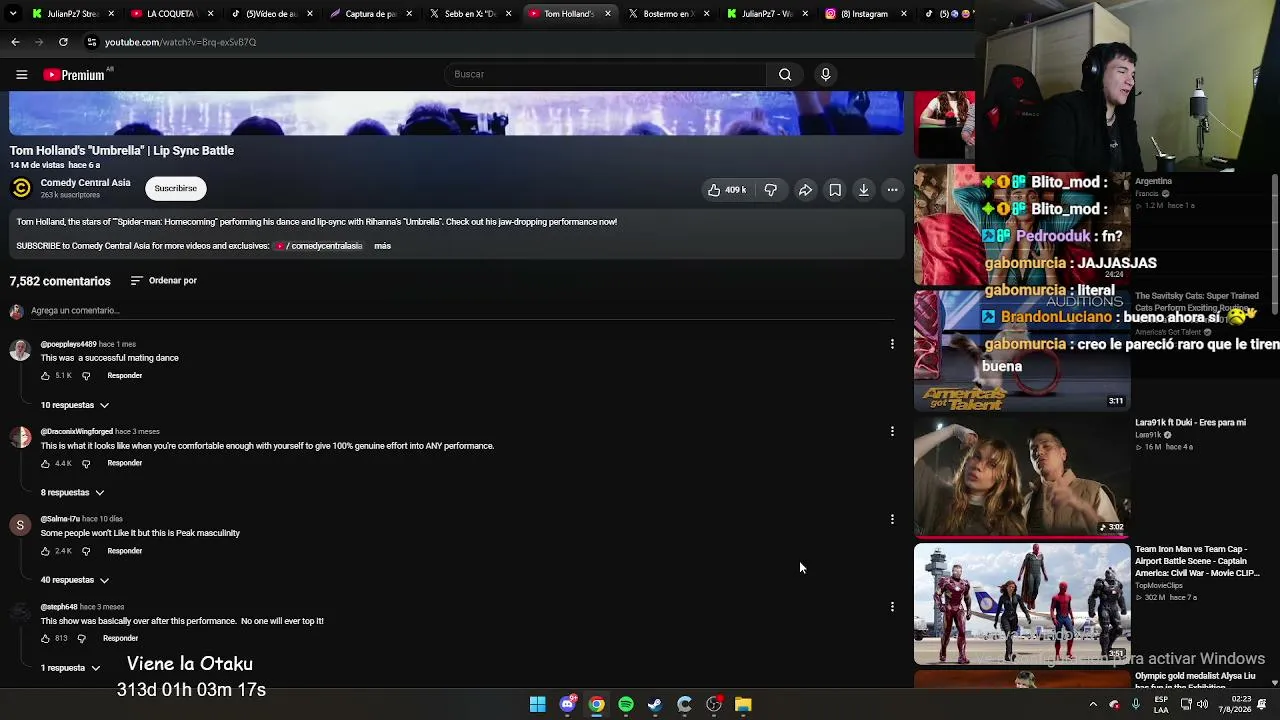Open America's Got Talent Savitsky Cats thumbnail

click(1022, 351)
